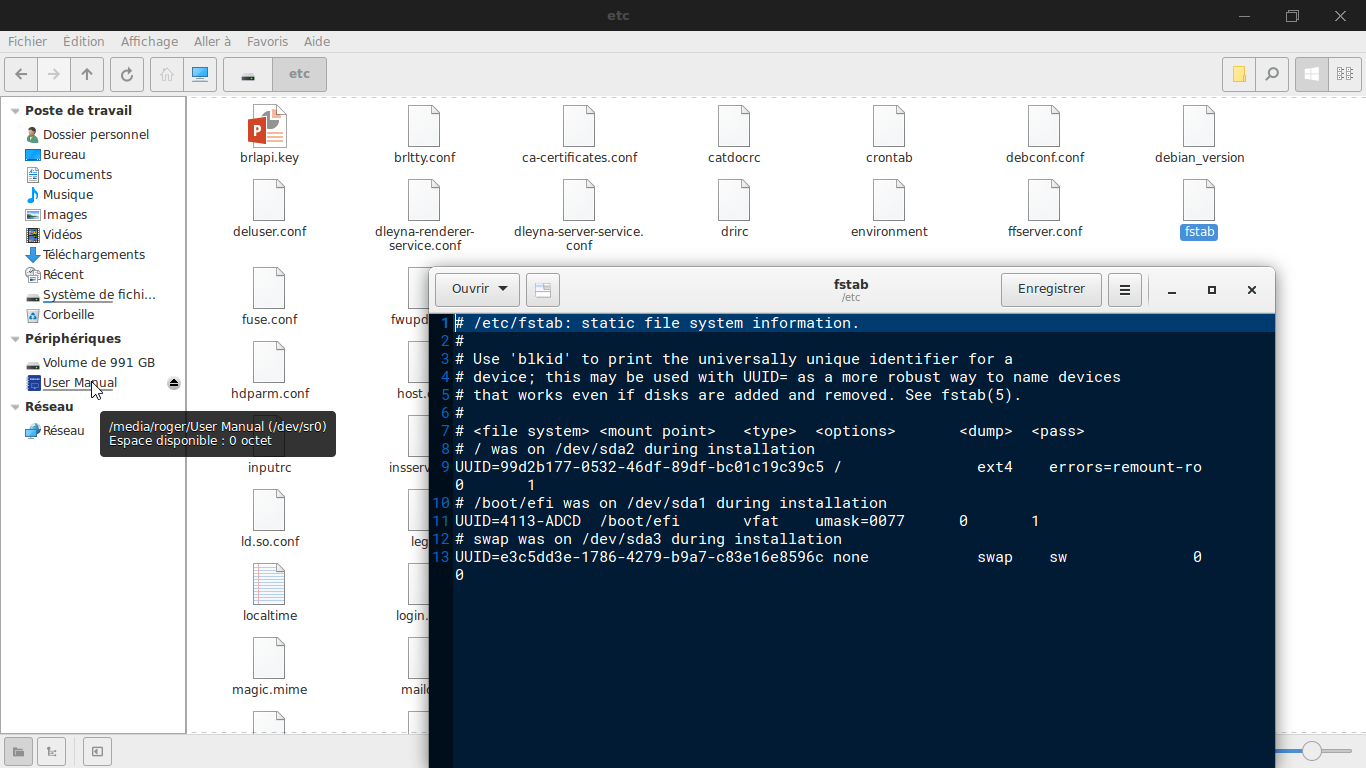Collapse the Périphériques section
1366x768 pixels.
coord(15,339)
